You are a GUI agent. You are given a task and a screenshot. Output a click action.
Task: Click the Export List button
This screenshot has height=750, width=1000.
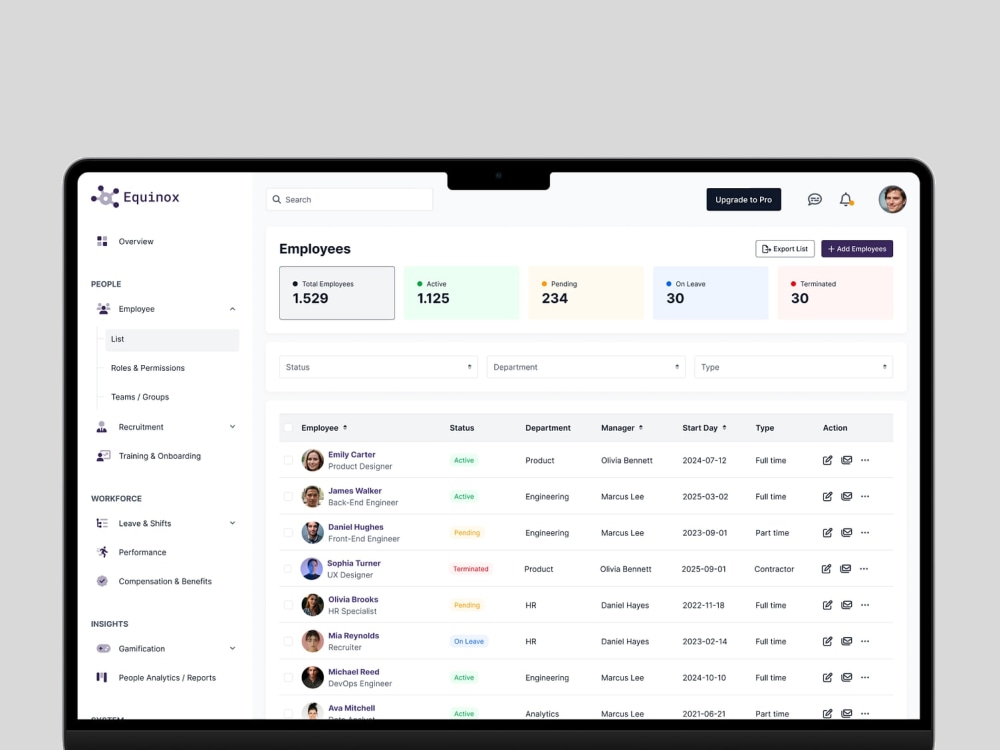coord(785,249)
